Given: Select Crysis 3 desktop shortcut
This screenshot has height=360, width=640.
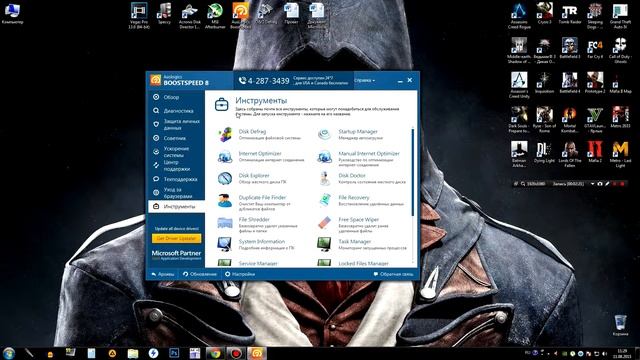Looking at the screenshot, I should (544, 13).
